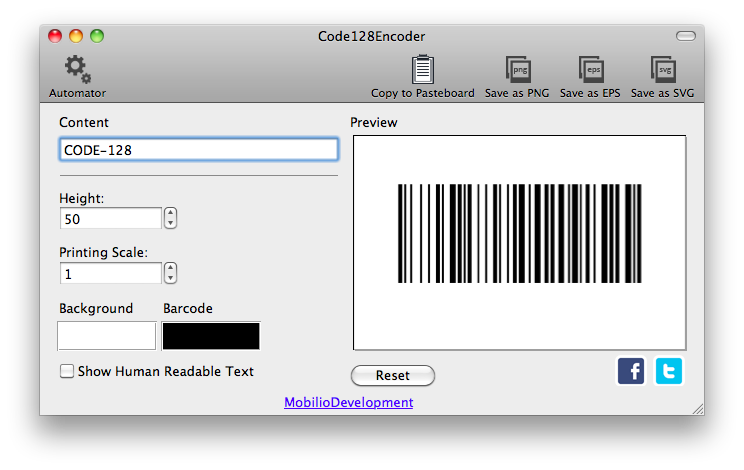
Task: Decrease Printing Scale with stepper down arrow
Action: pyautogui.click(x=170, y=278)
